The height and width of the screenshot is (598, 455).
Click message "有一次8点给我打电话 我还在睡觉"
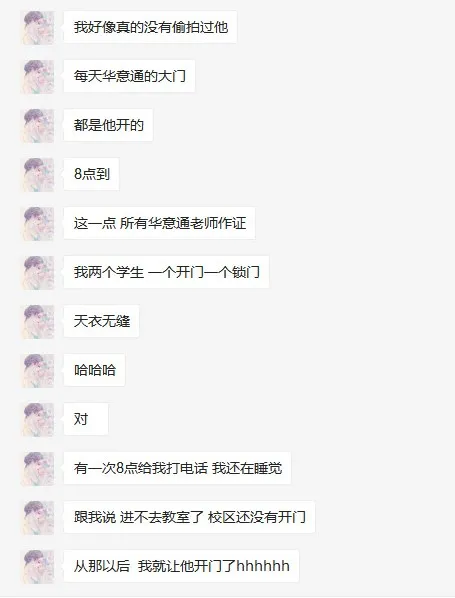(177, 468)
